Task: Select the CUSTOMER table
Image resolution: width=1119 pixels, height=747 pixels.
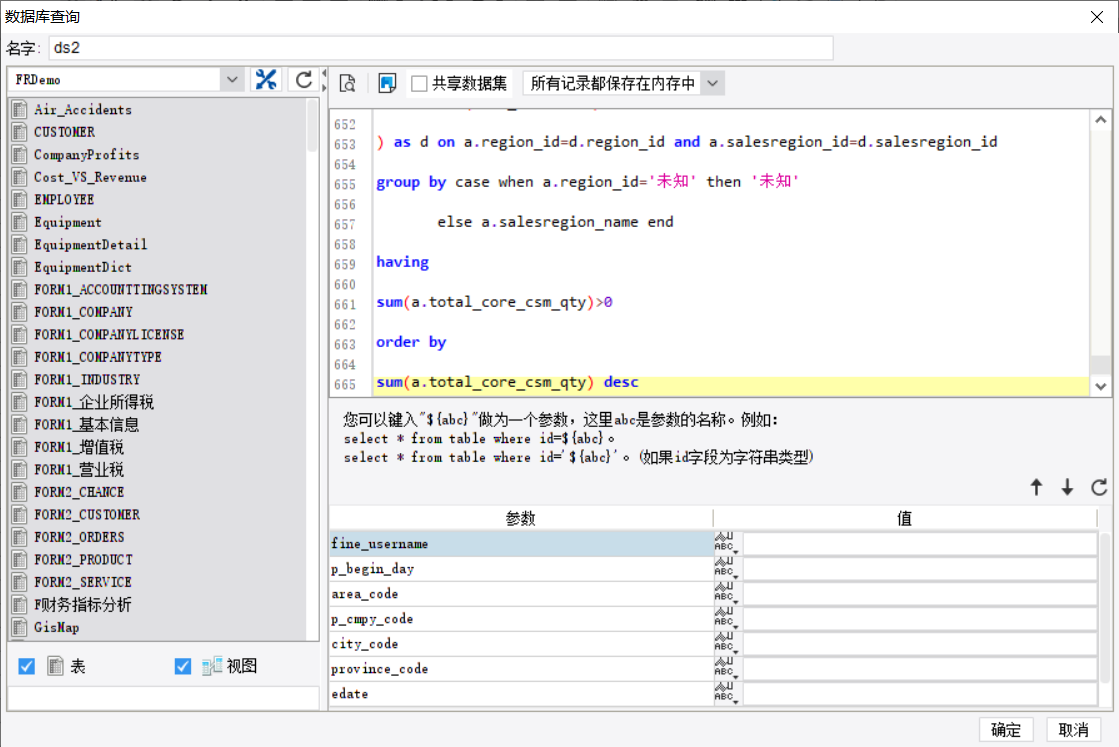Action: (64, 132)
